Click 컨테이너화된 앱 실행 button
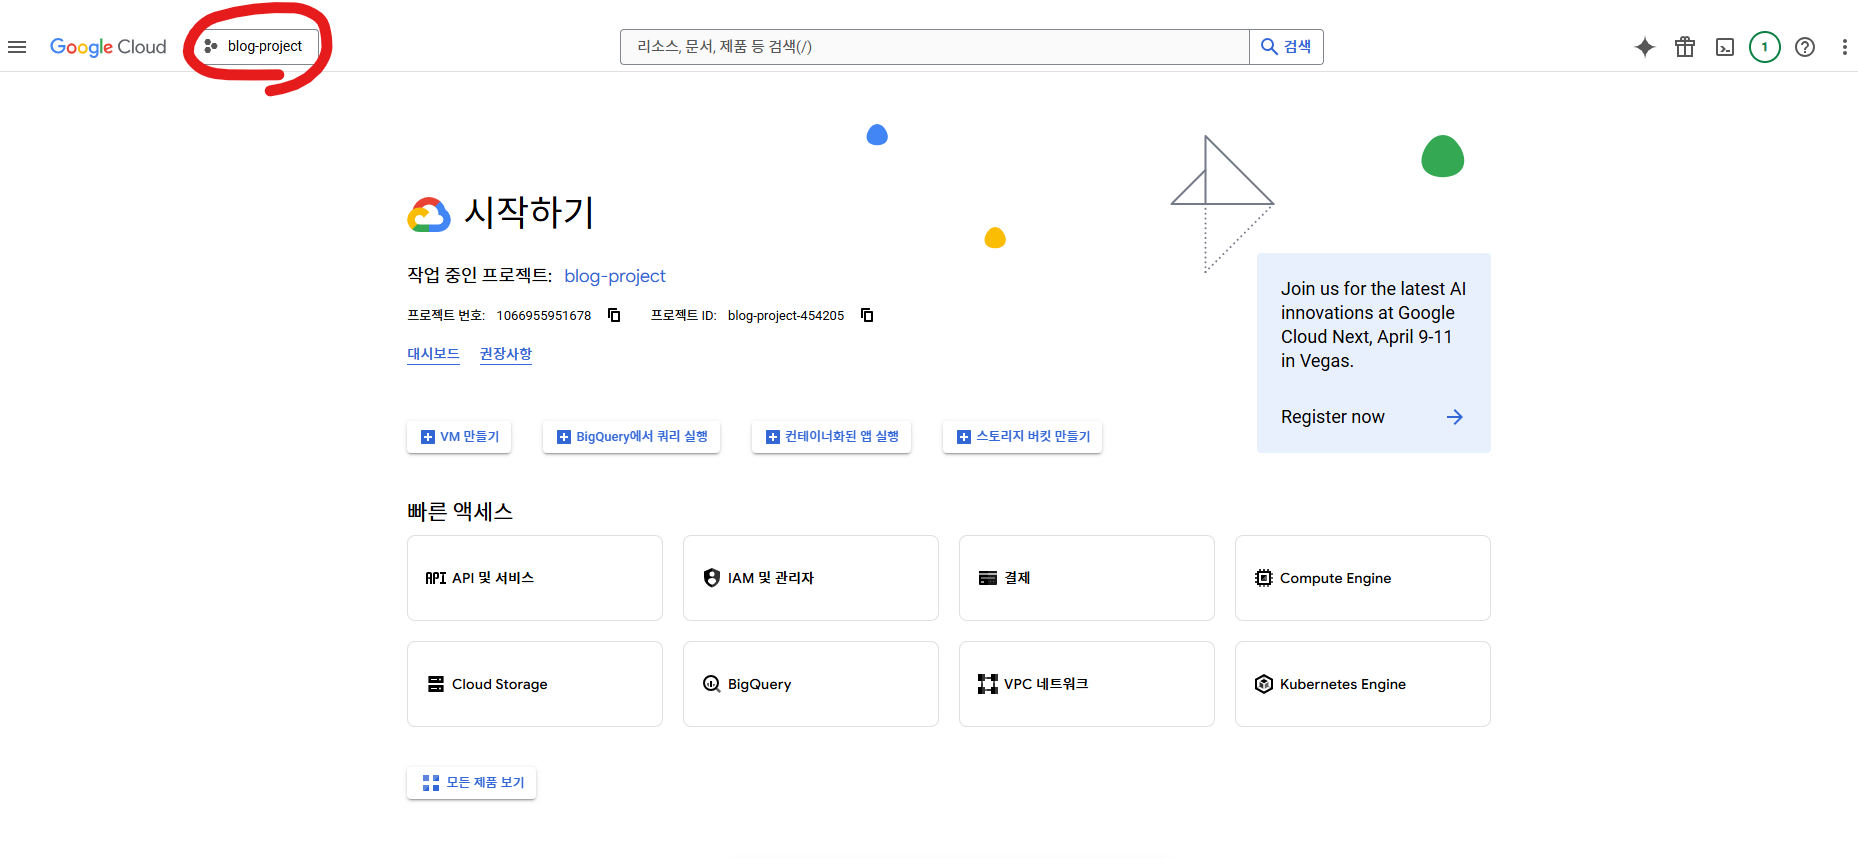 click(x=831, y=437)
